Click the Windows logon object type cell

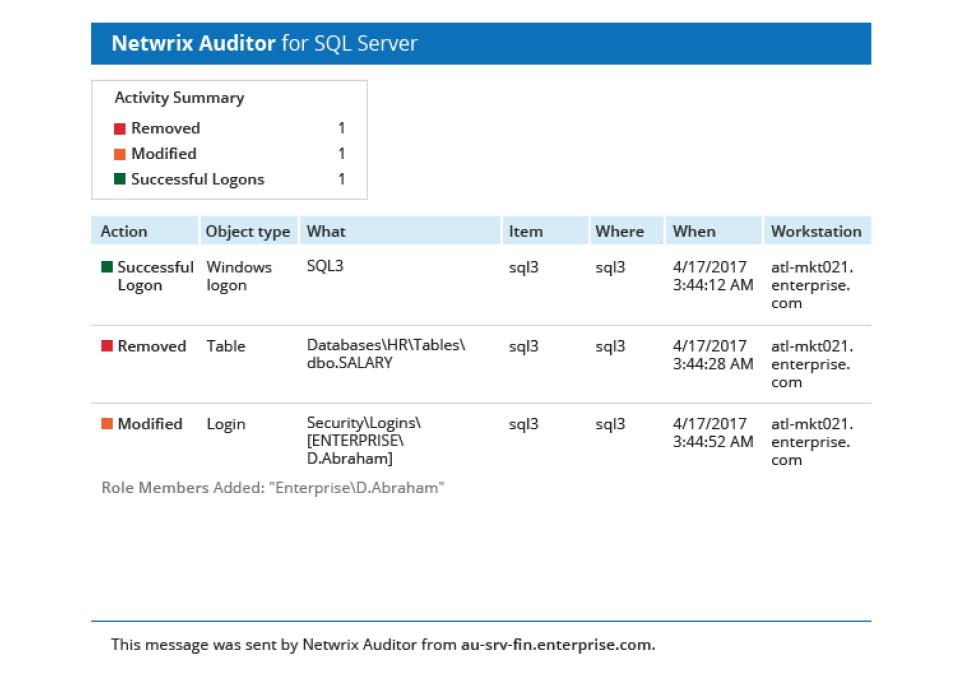coord(239,276)
